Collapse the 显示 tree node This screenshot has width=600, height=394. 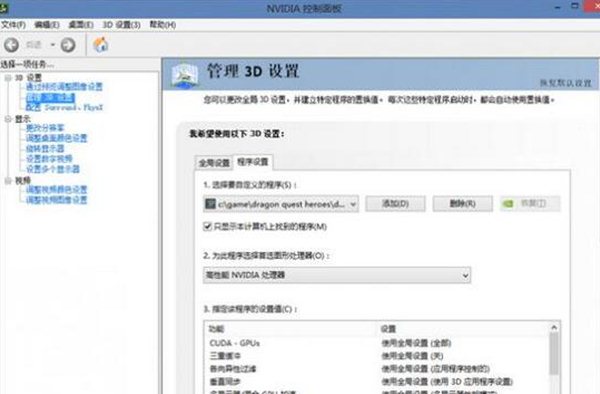click(x=8, y=119)
